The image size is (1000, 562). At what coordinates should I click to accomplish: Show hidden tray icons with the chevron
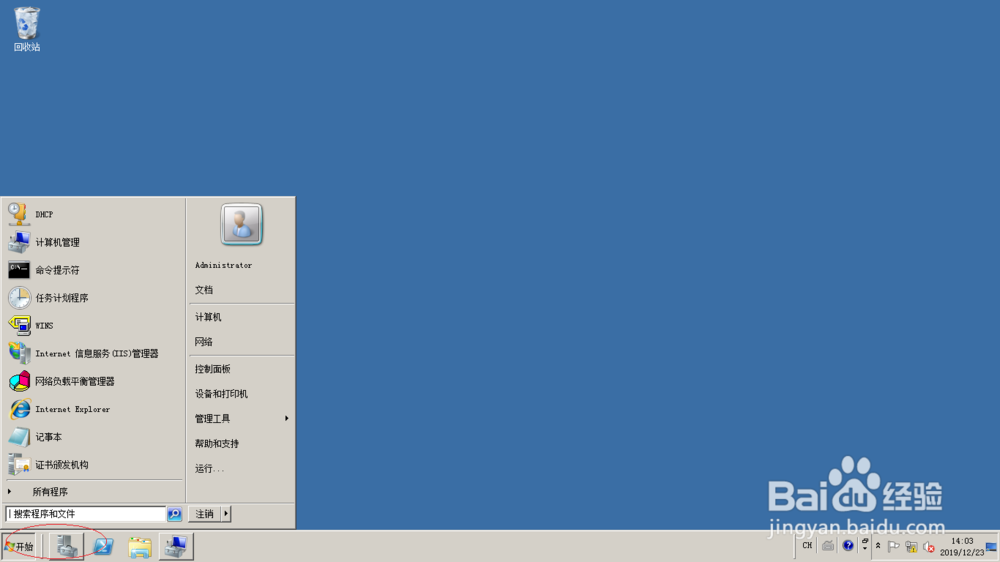(878, 546)
